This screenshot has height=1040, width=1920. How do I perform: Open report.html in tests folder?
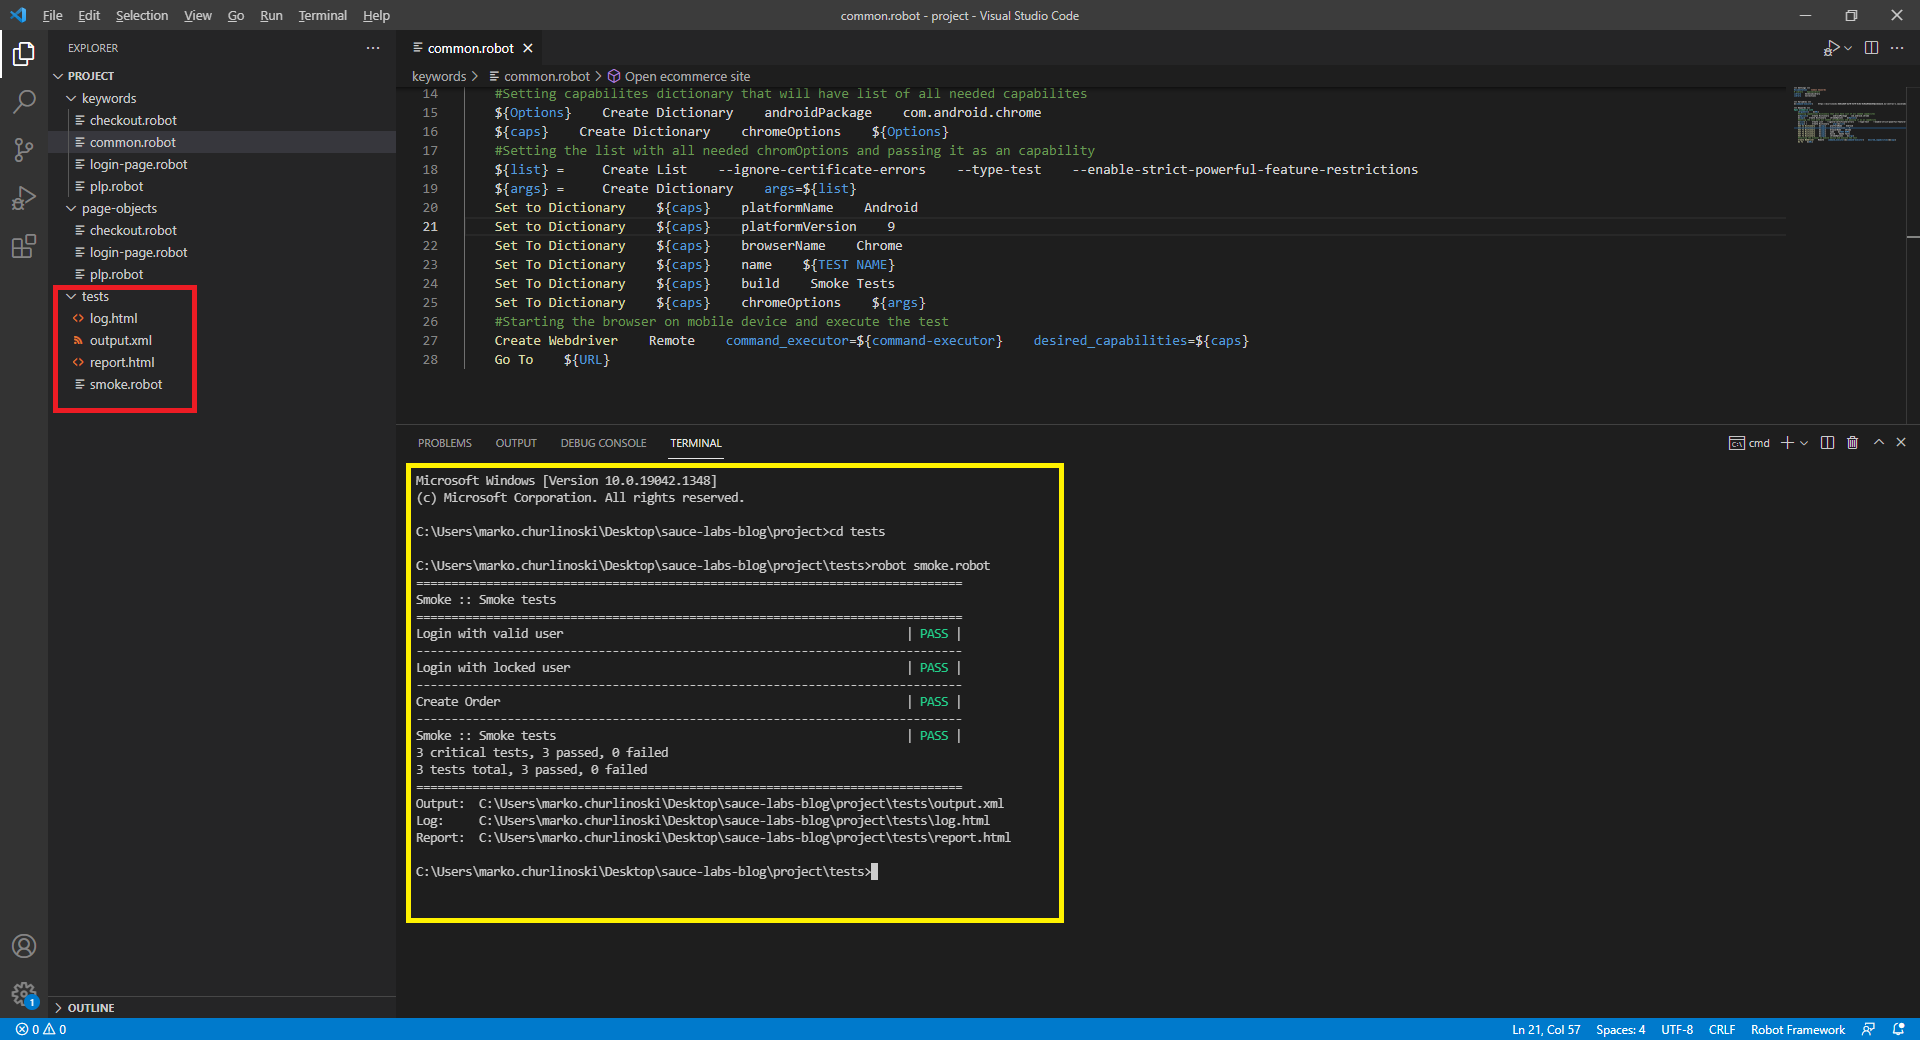tap(122, 362)
